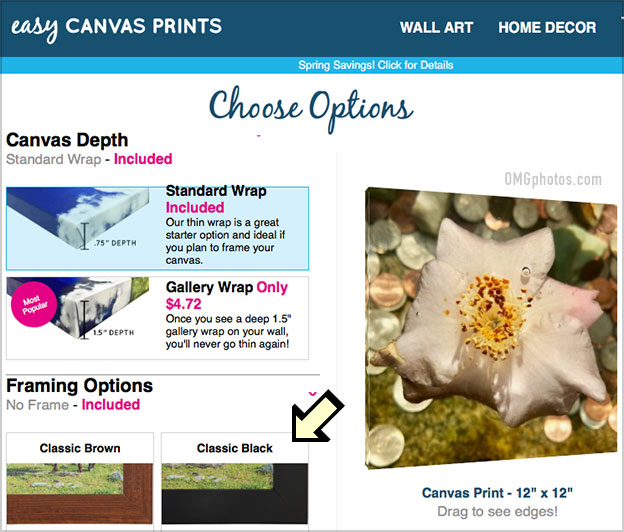This screenshot has height=532, width=624.
Task: Click the Framing Options section heading
Action: click(x=80, y=386)
